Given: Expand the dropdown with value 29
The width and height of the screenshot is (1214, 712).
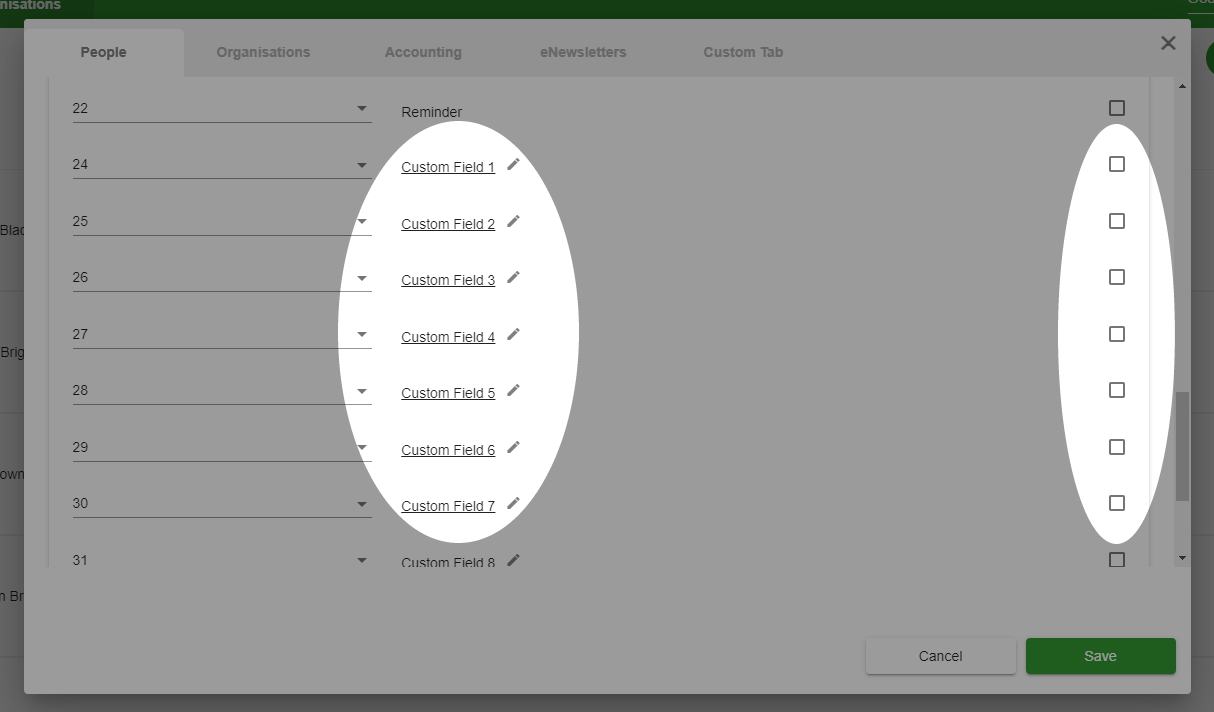Looking at the screenshot, I should tap(222, 447).
